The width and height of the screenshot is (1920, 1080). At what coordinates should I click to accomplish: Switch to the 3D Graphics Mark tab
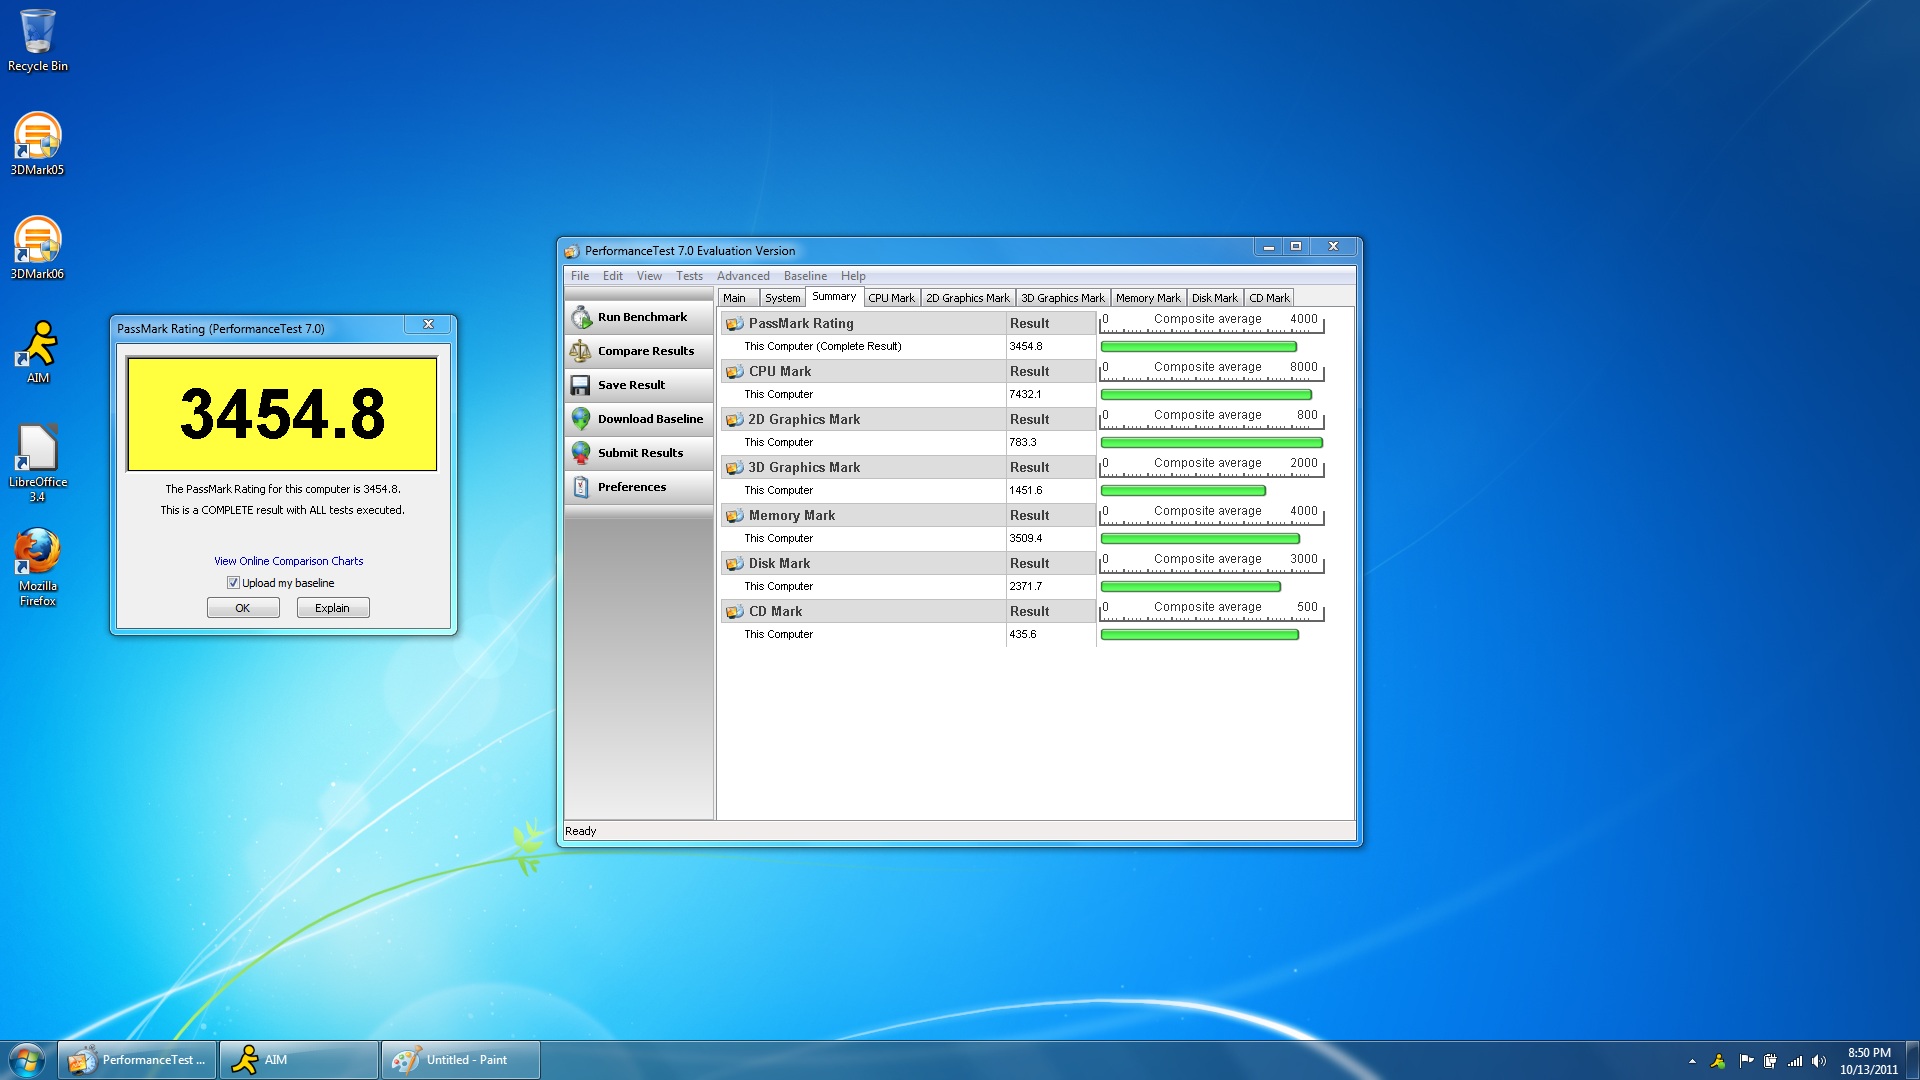[x=1063, y=298]
